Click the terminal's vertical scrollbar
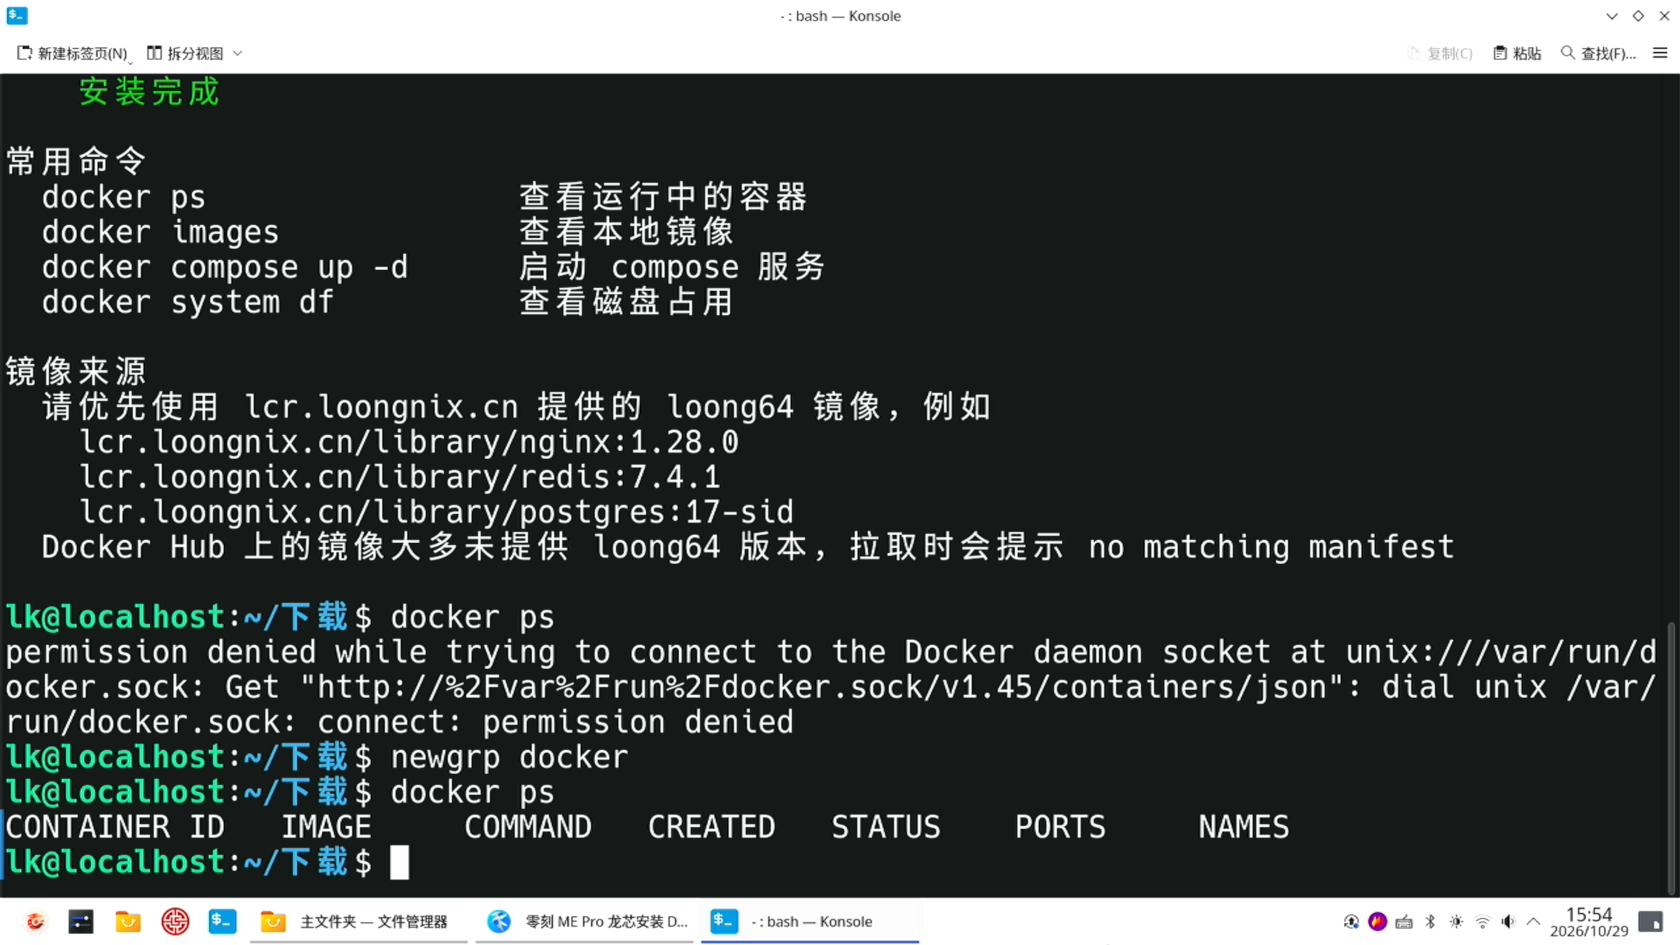Viewport: 1680px width, 945px height. tap(1671, 758)
